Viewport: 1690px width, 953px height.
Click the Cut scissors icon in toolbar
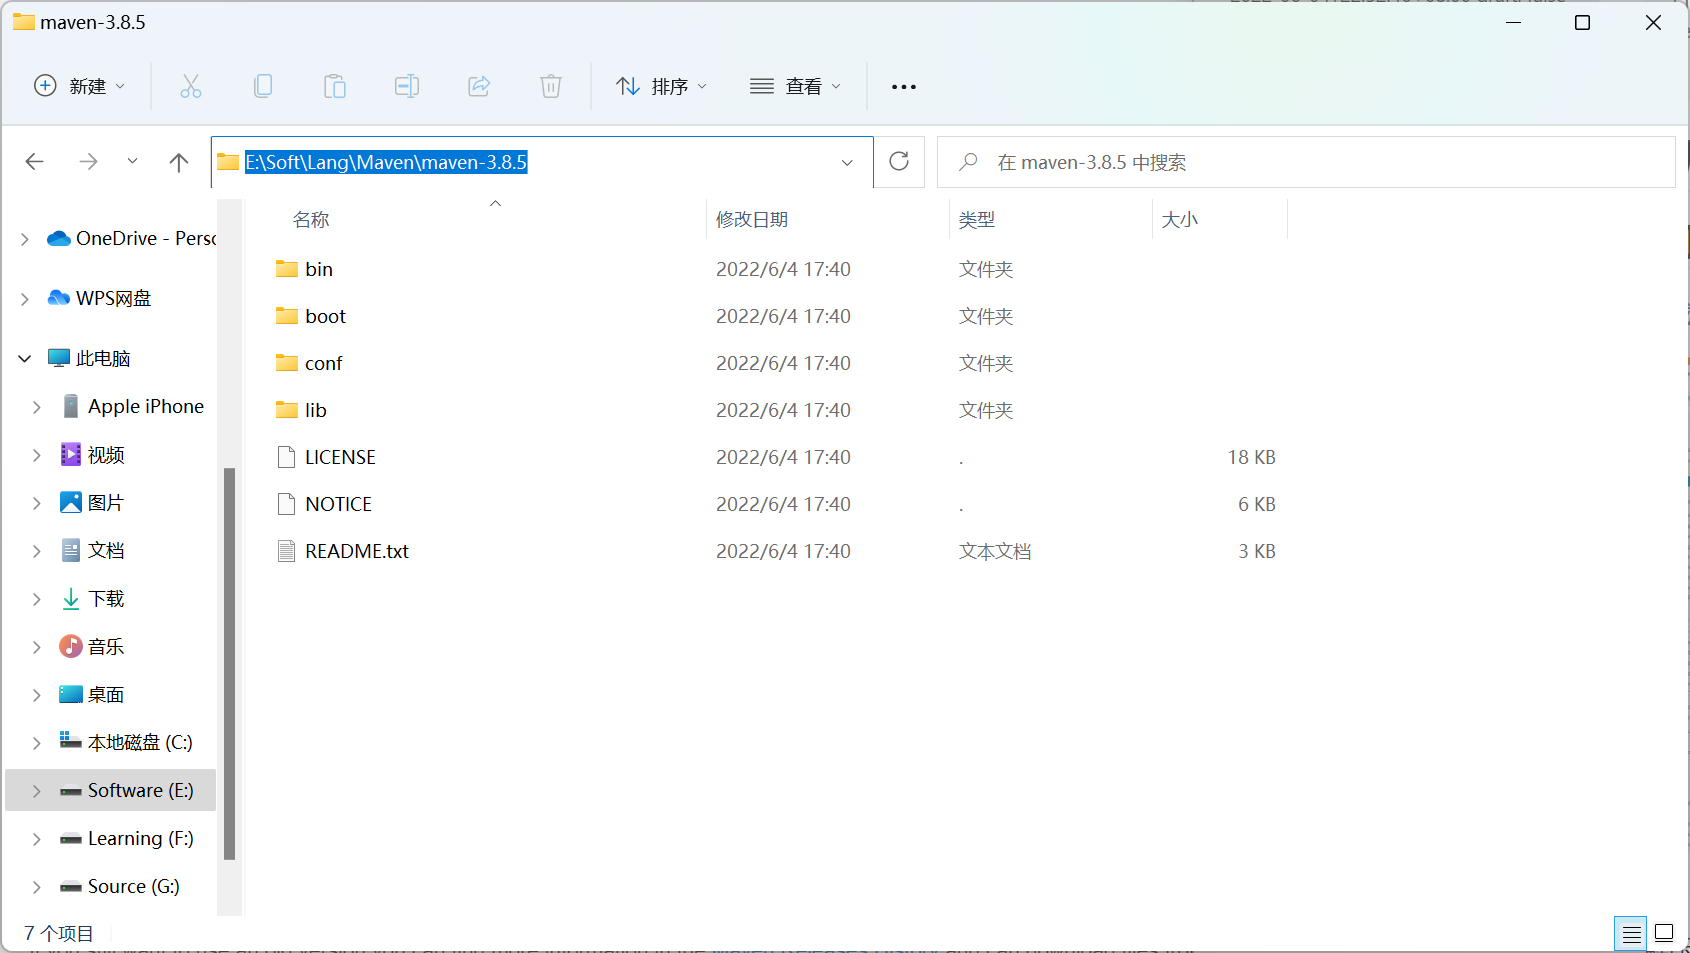pos(190,87)
